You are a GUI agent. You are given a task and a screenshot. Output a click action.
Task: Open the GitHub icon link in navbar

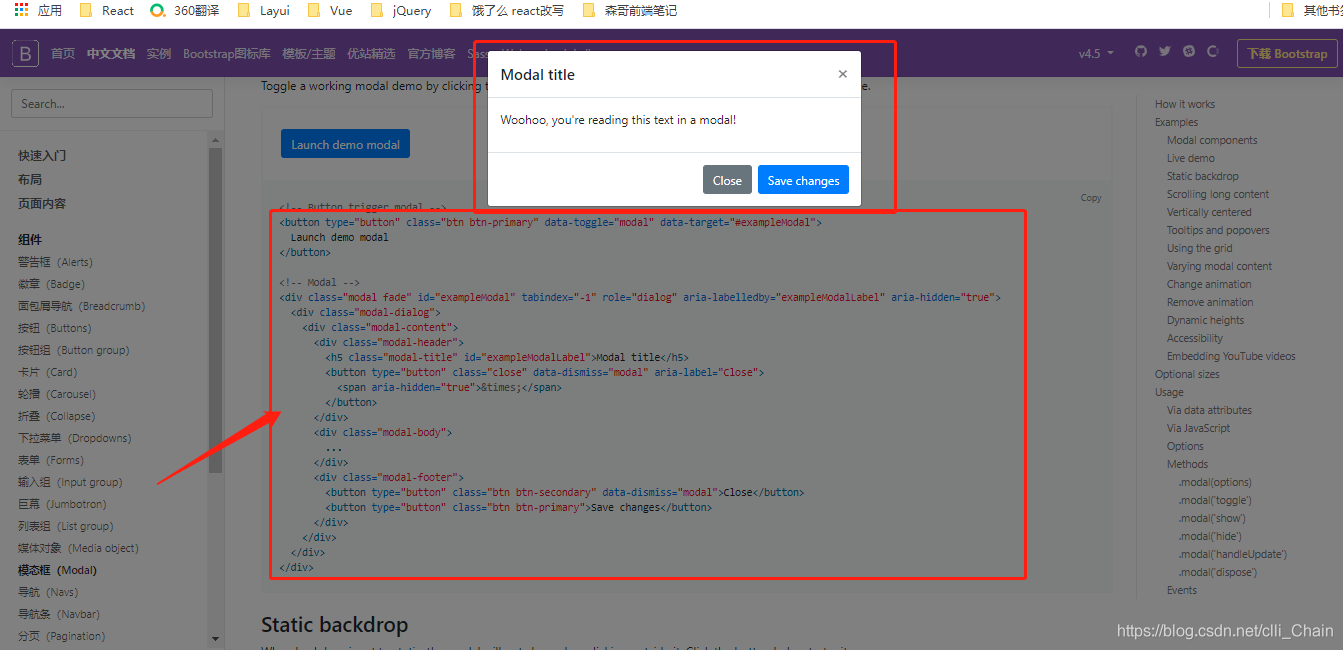[1141, 52]
